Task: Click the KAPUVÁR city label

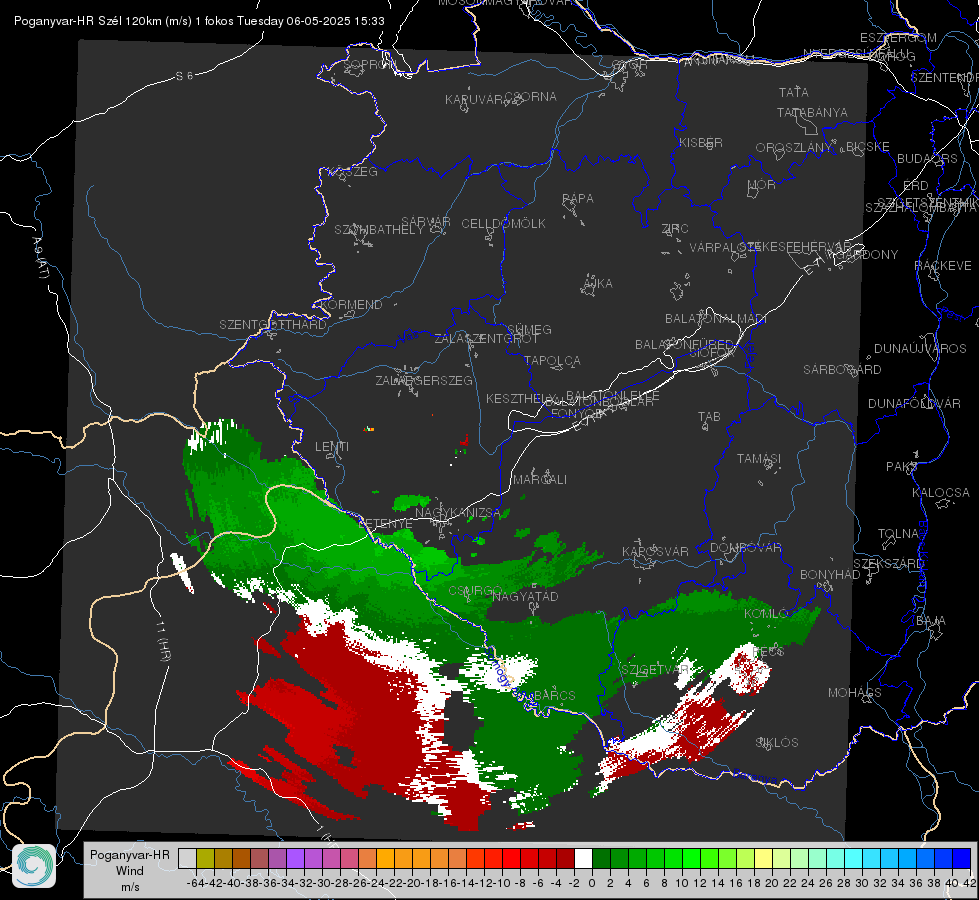Action: pyautogui.click(x=475, y=99)
